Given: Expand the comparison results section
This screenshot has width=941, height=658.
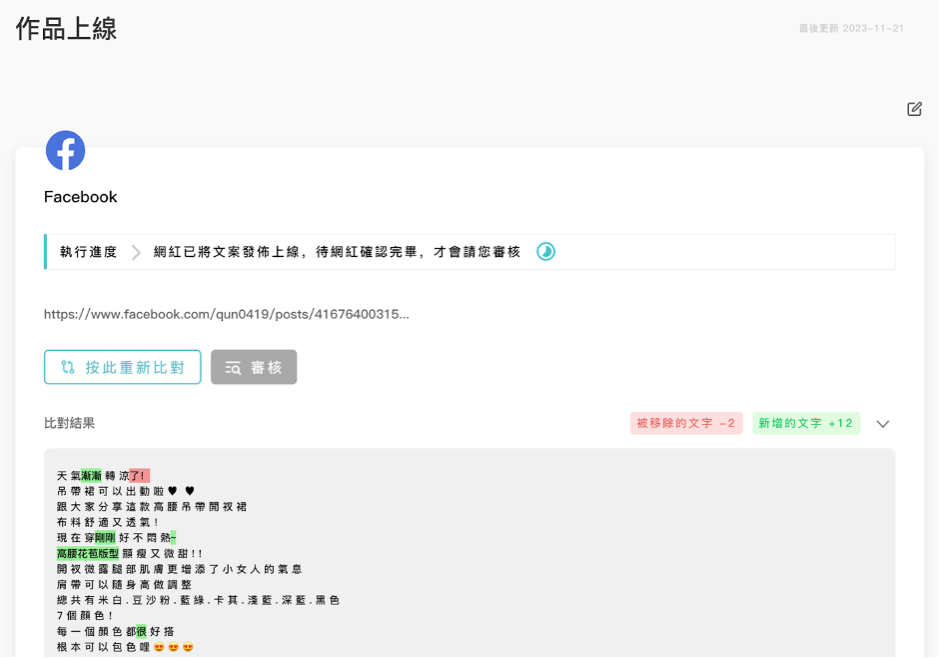Looking at the screenshot, I should [883, 424].
